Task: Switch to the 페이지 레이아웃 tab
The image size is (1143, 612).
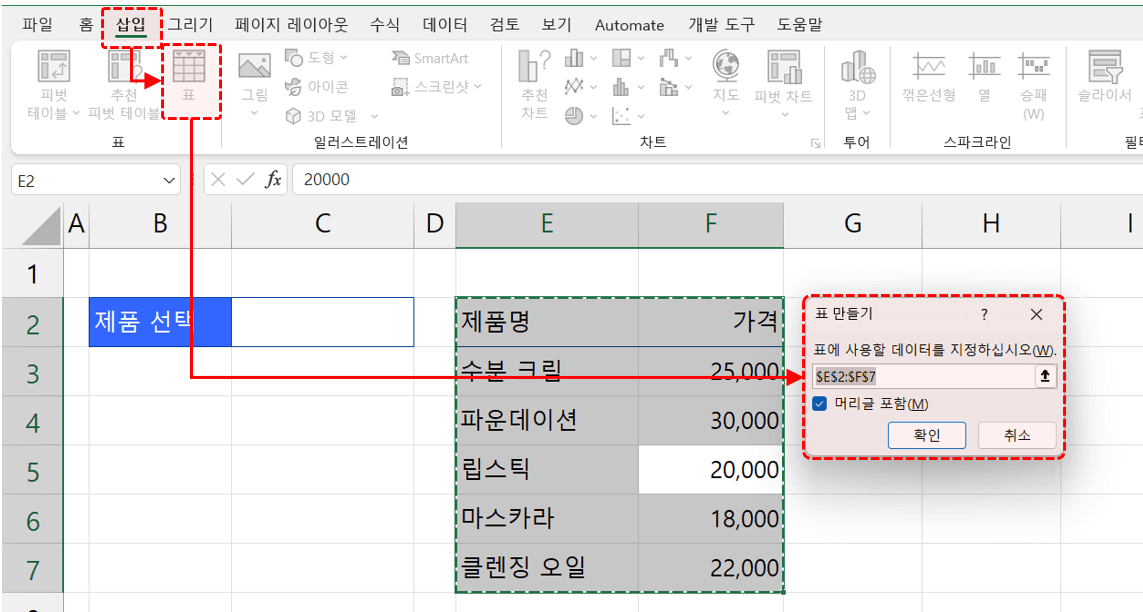Action: coord(291,25)
